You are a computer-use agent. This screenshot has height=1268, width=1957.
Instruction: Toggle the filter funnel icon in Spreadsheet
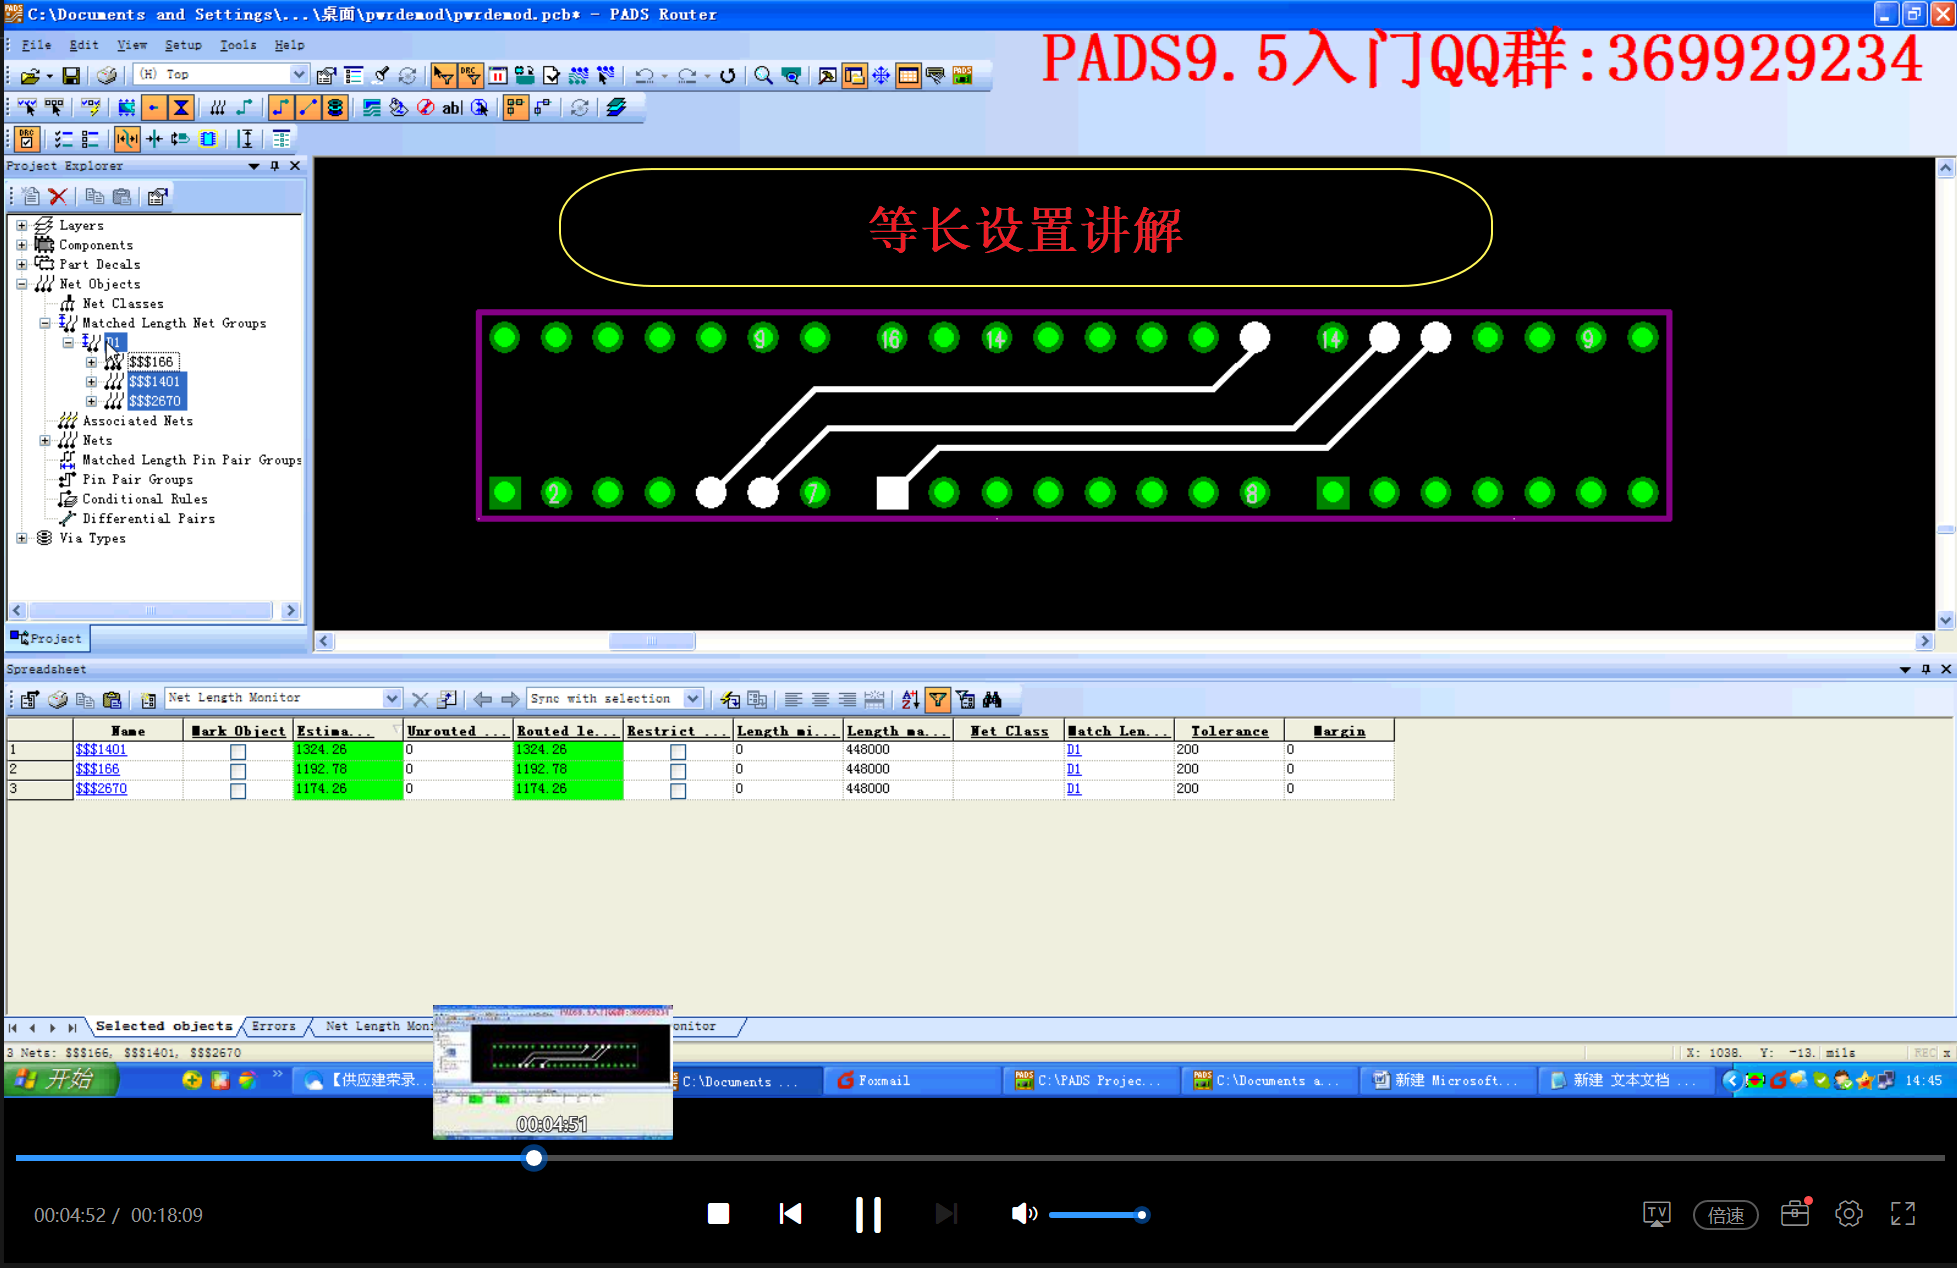tap(937, 699)
